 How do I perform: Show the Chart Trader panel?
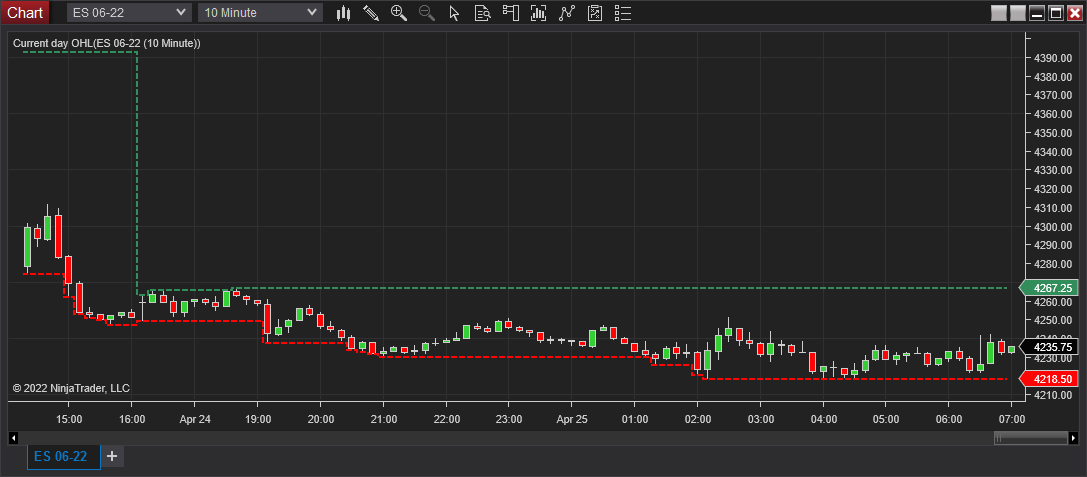511,12
